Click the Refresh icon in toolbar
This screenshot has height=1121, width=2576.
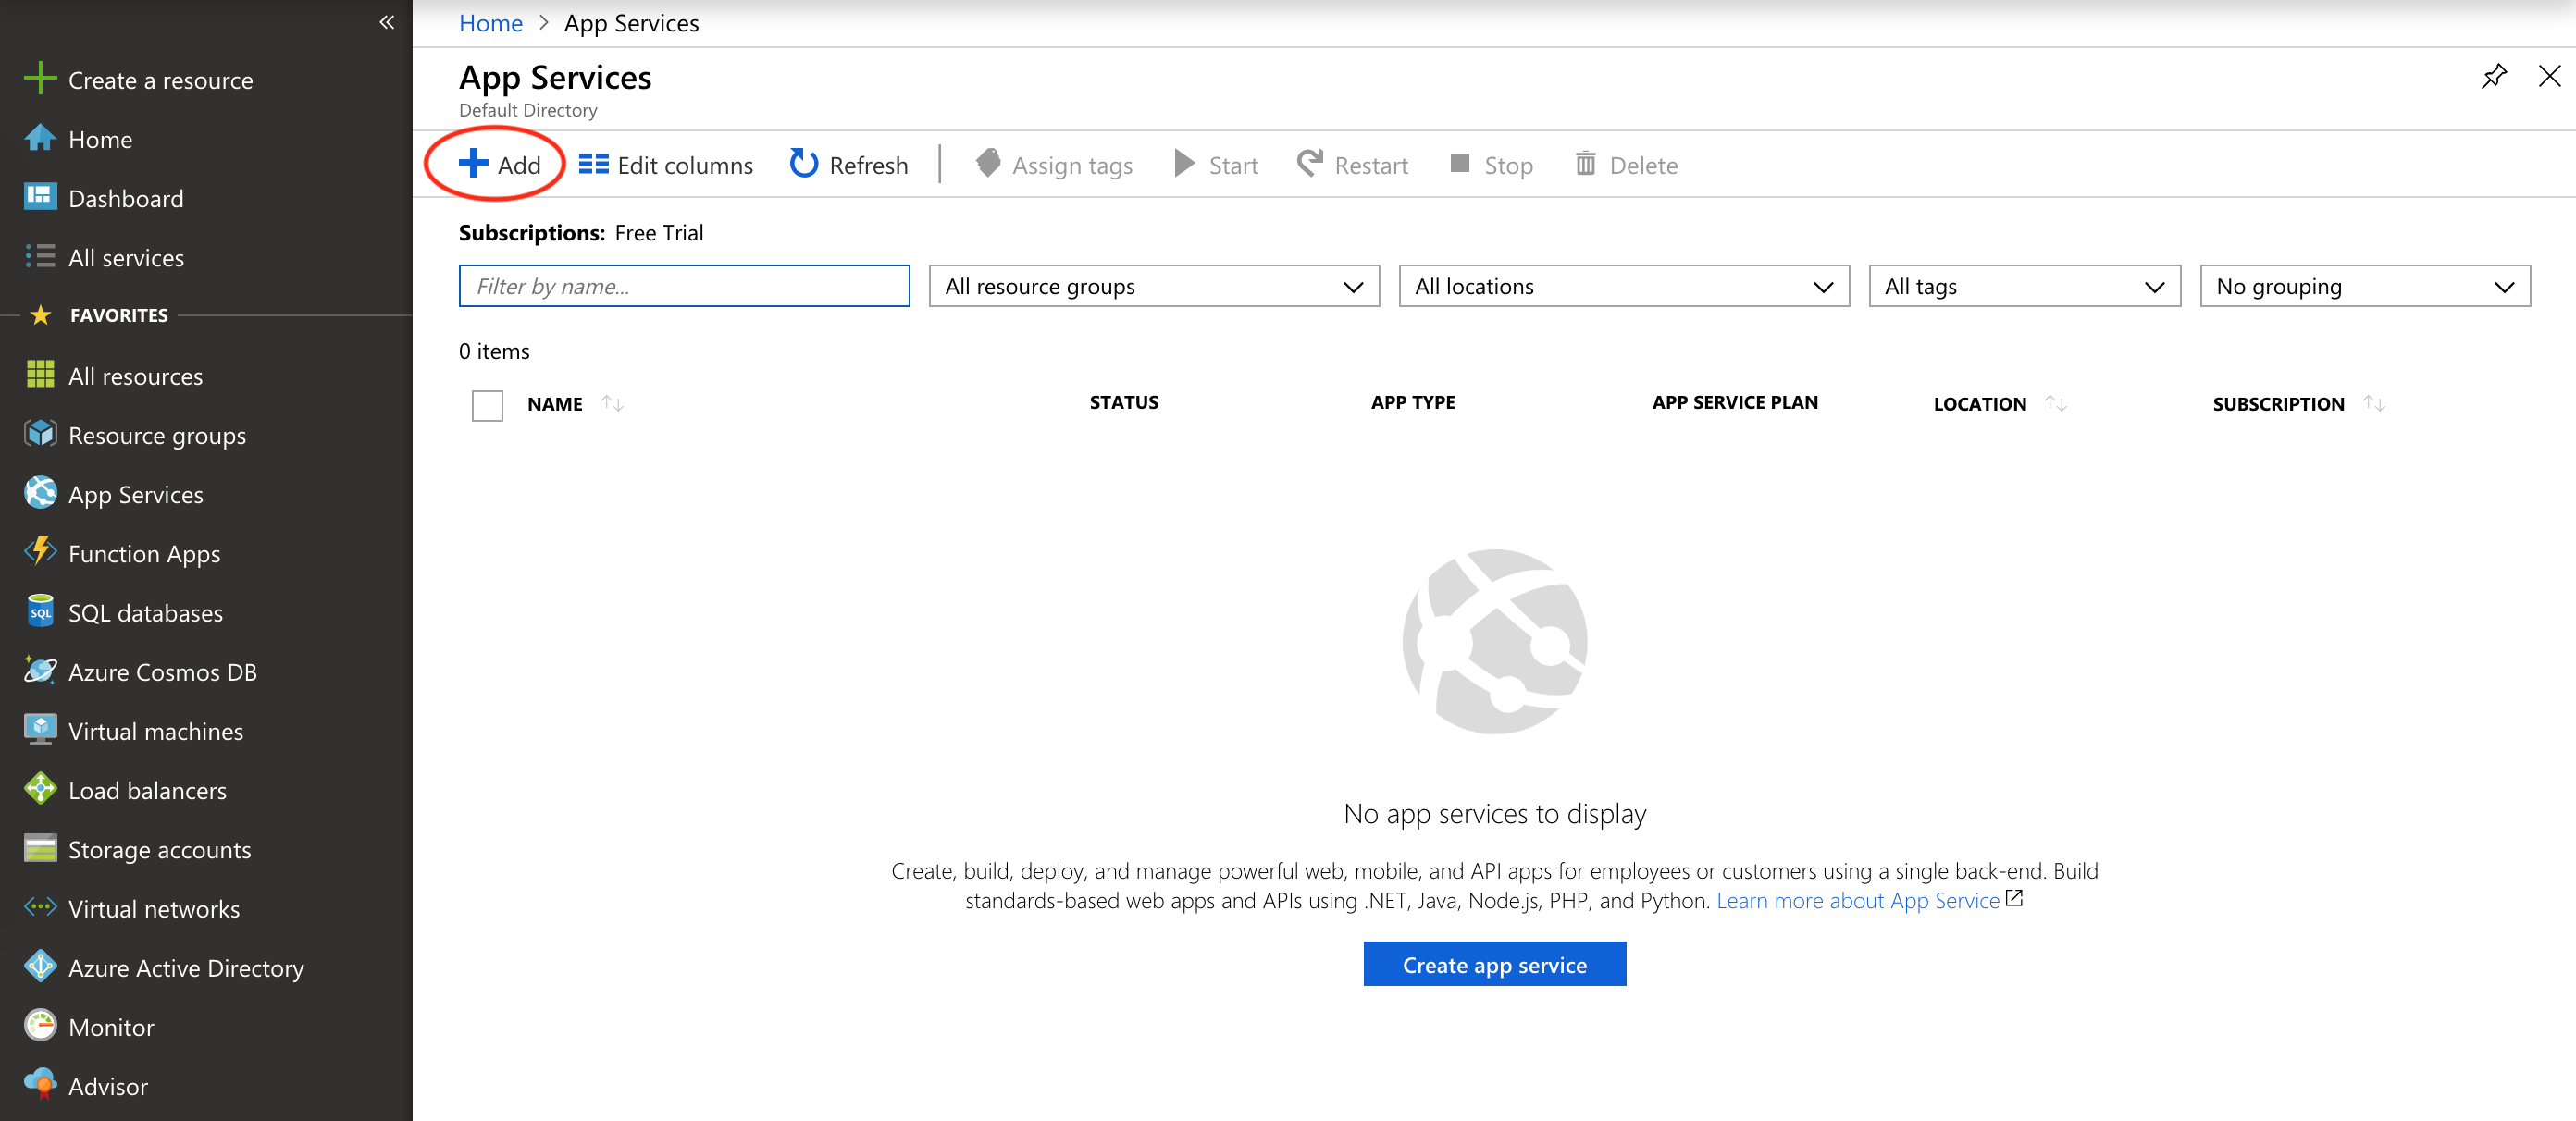point(803,163)
